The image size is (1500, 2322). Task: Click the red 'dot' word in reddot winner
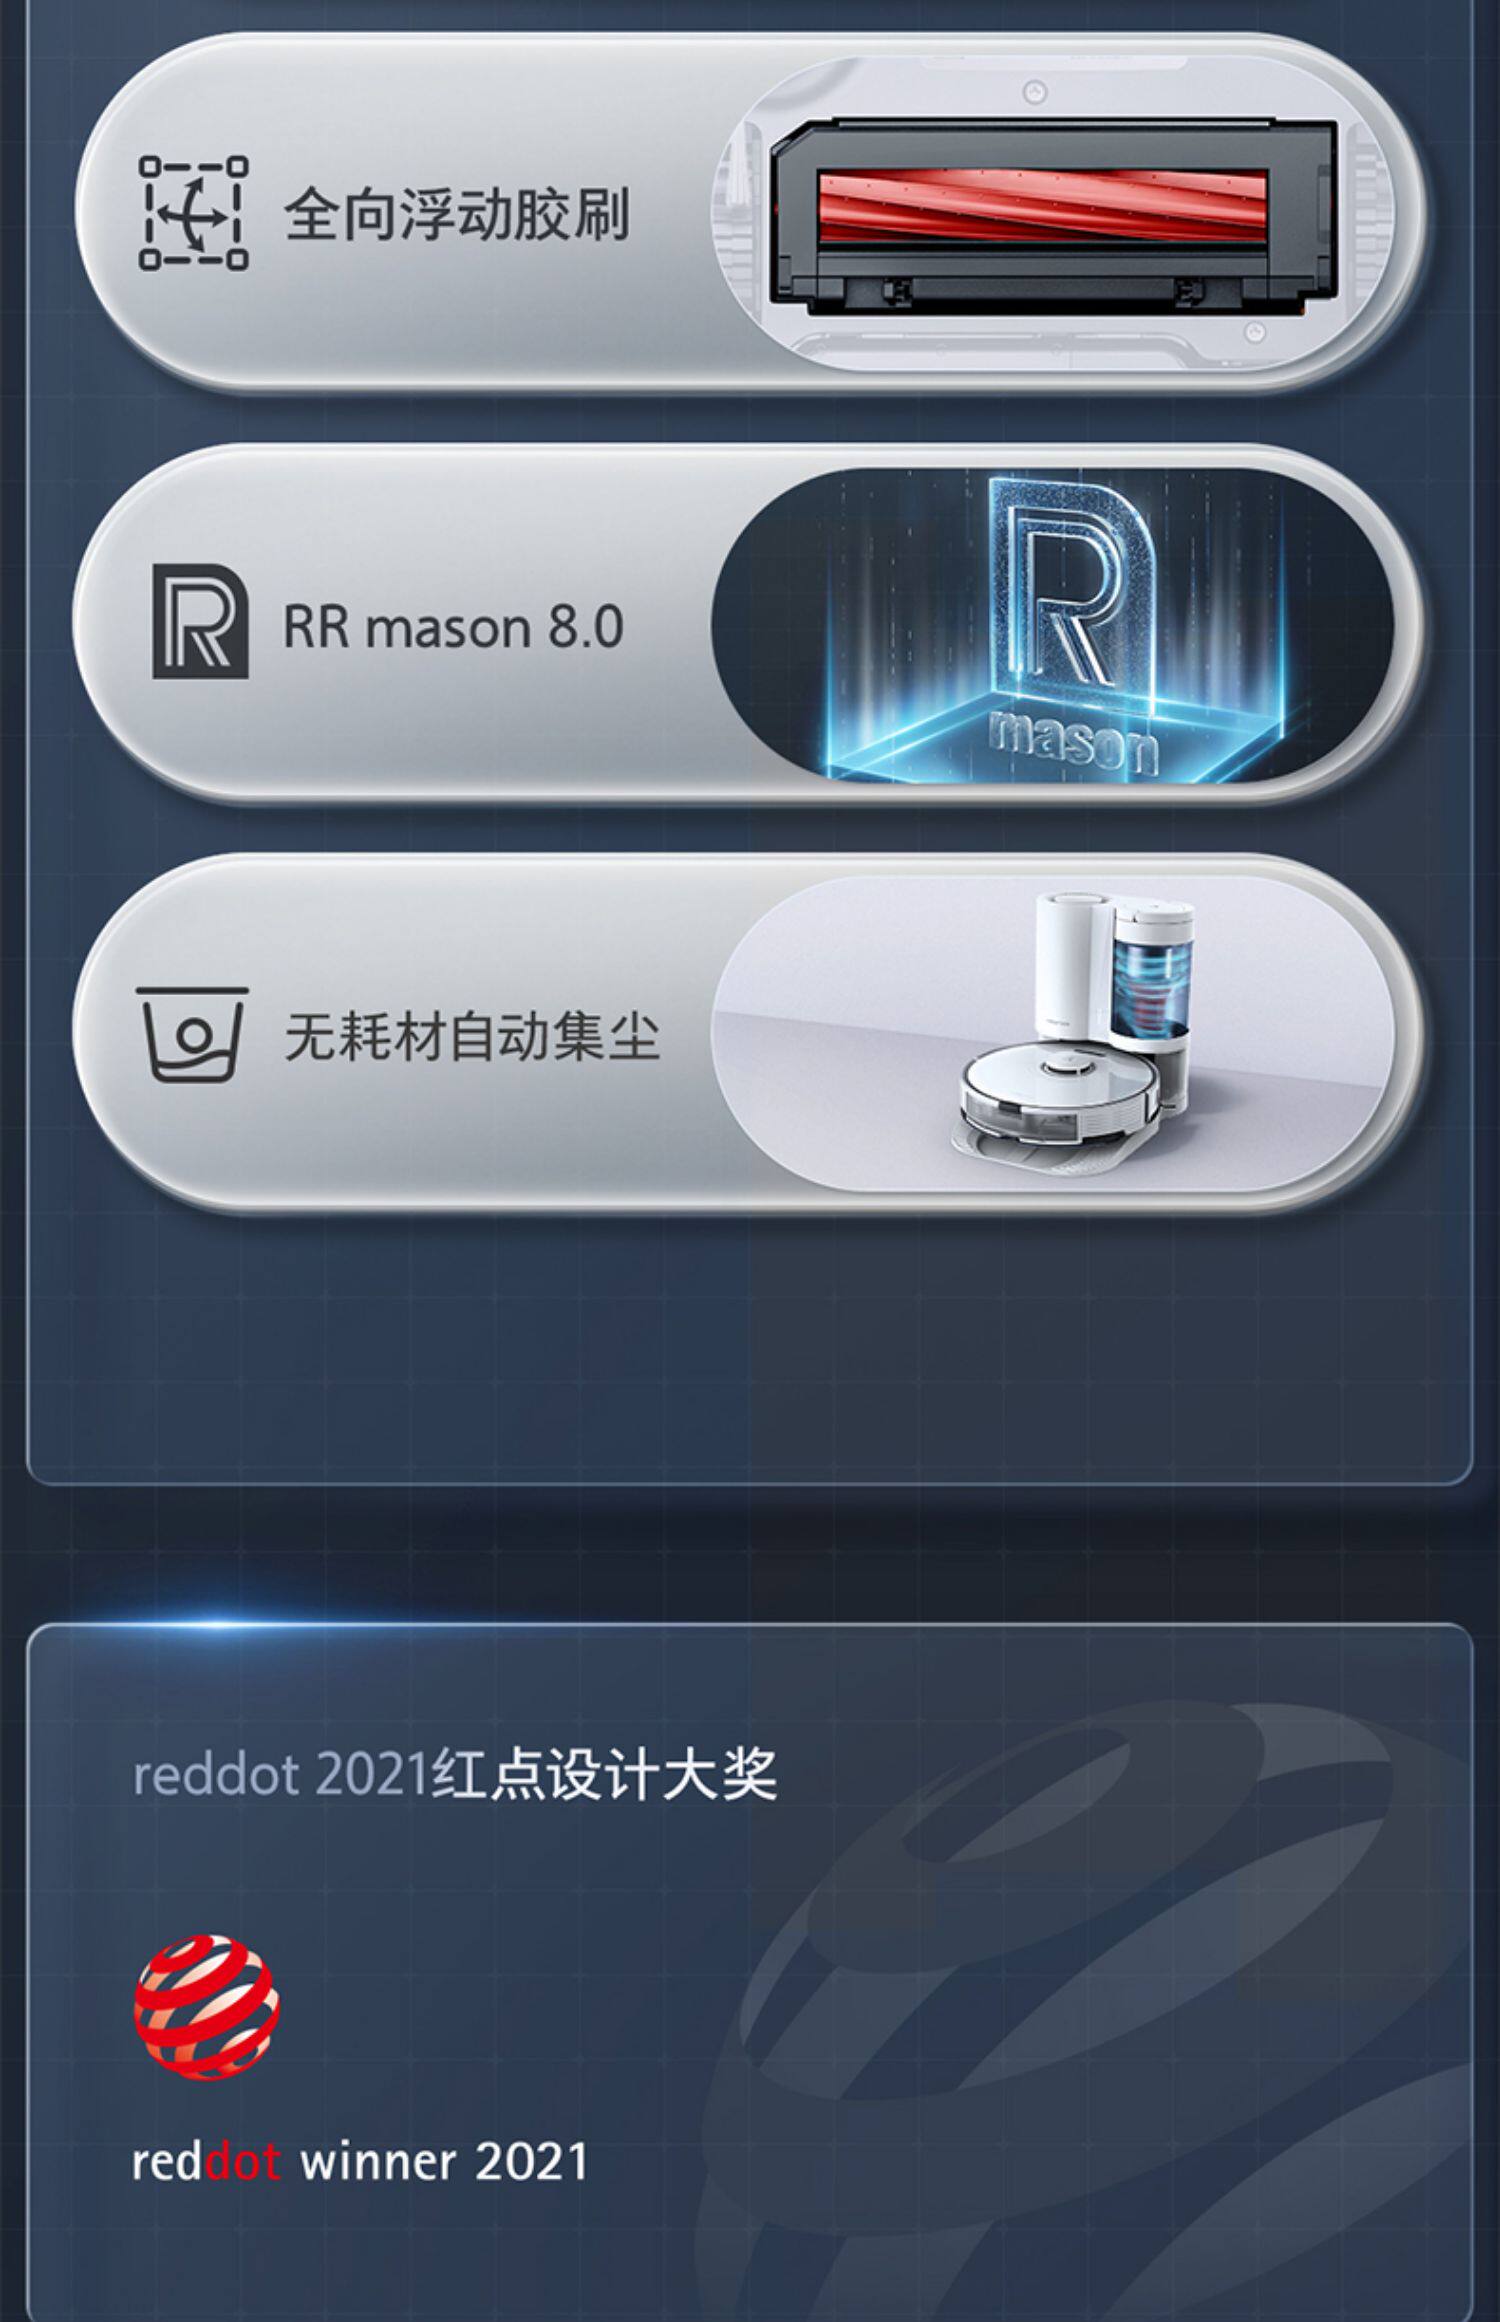tap(243, 2161)
